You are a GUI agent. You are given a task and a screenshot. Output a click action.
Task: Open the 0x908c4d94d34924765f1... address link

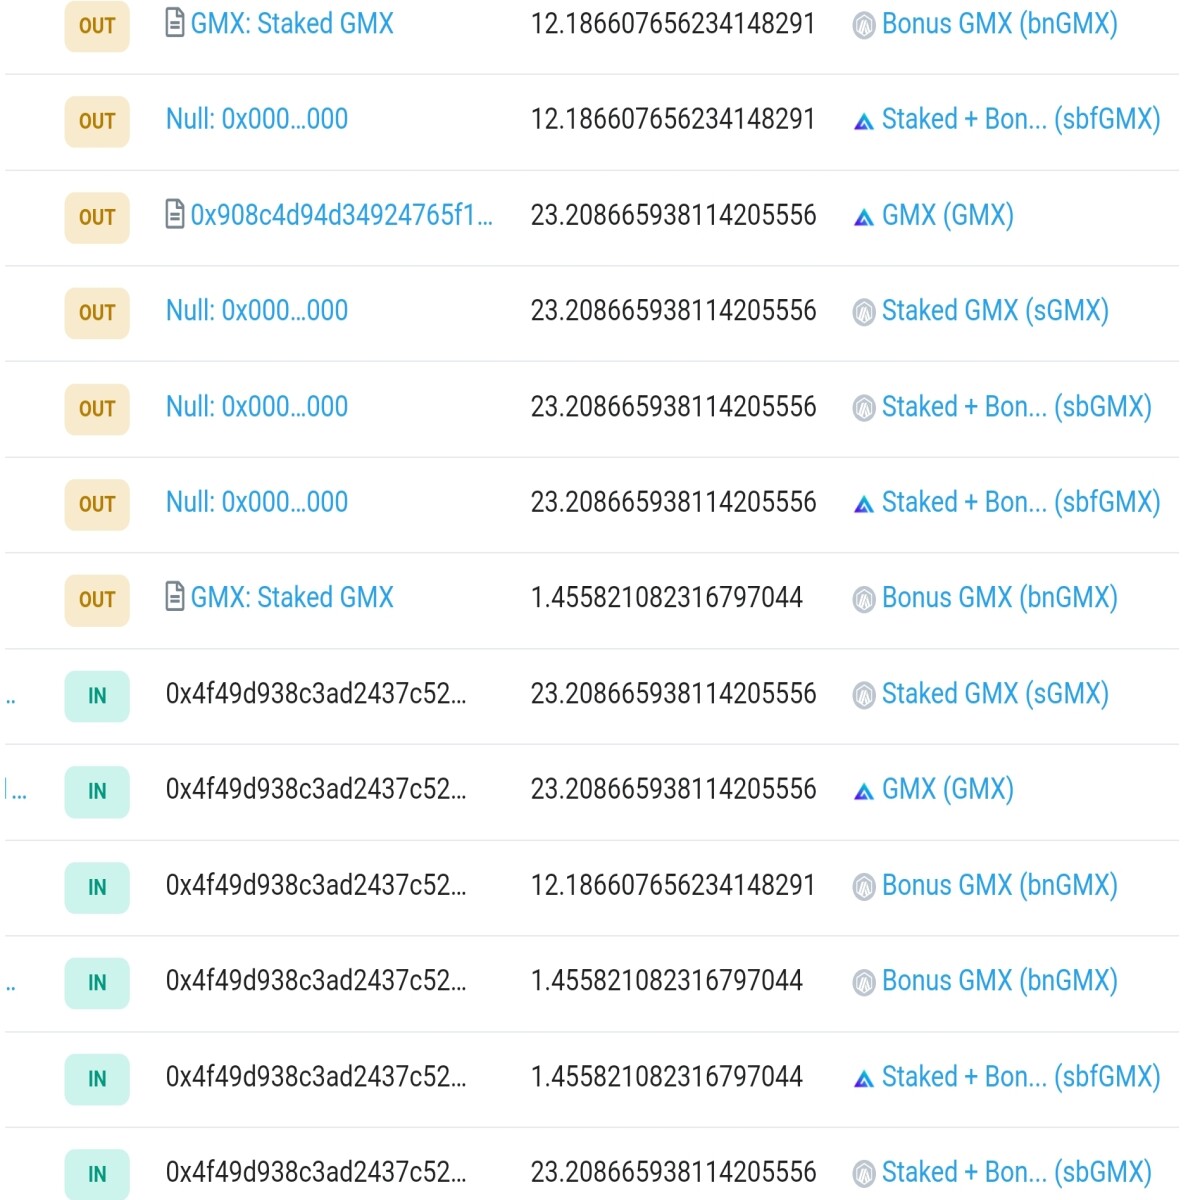(341, 215)
